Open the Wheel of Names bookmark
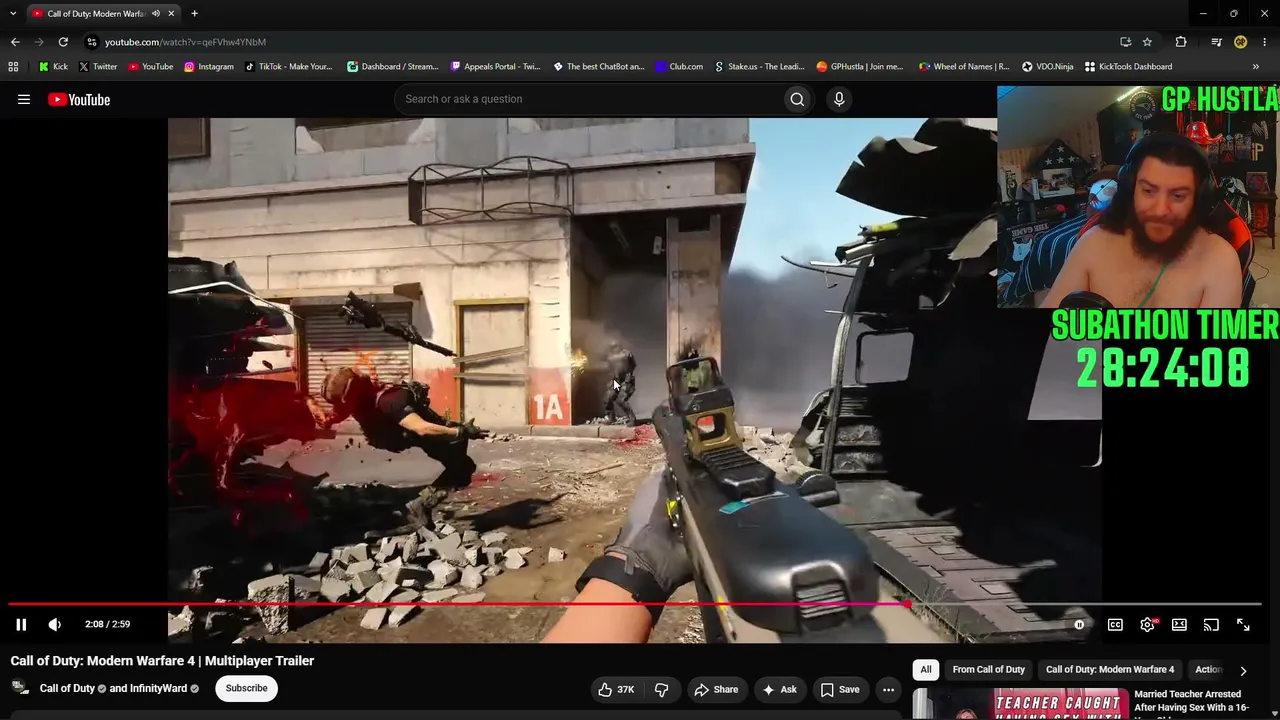Screen dimensions: 1280x720 pyautogui.click(x=964, y=67)
